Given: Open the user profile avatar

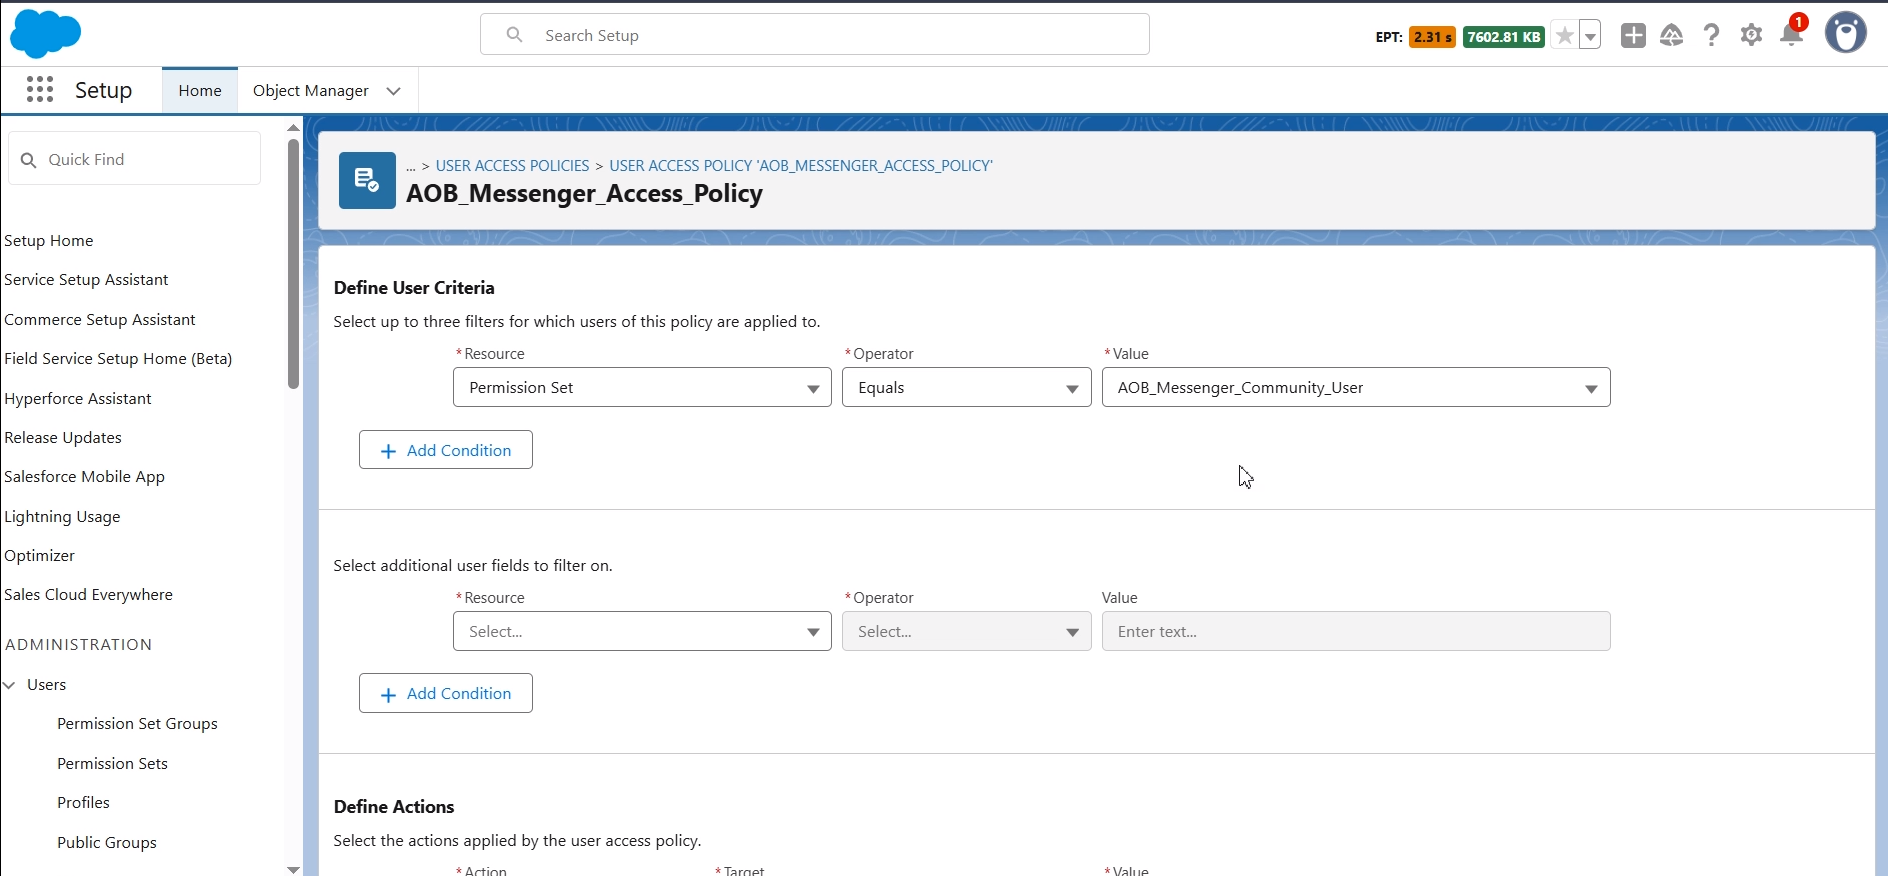Looking at the screenshot, I should coord(1846,33).
